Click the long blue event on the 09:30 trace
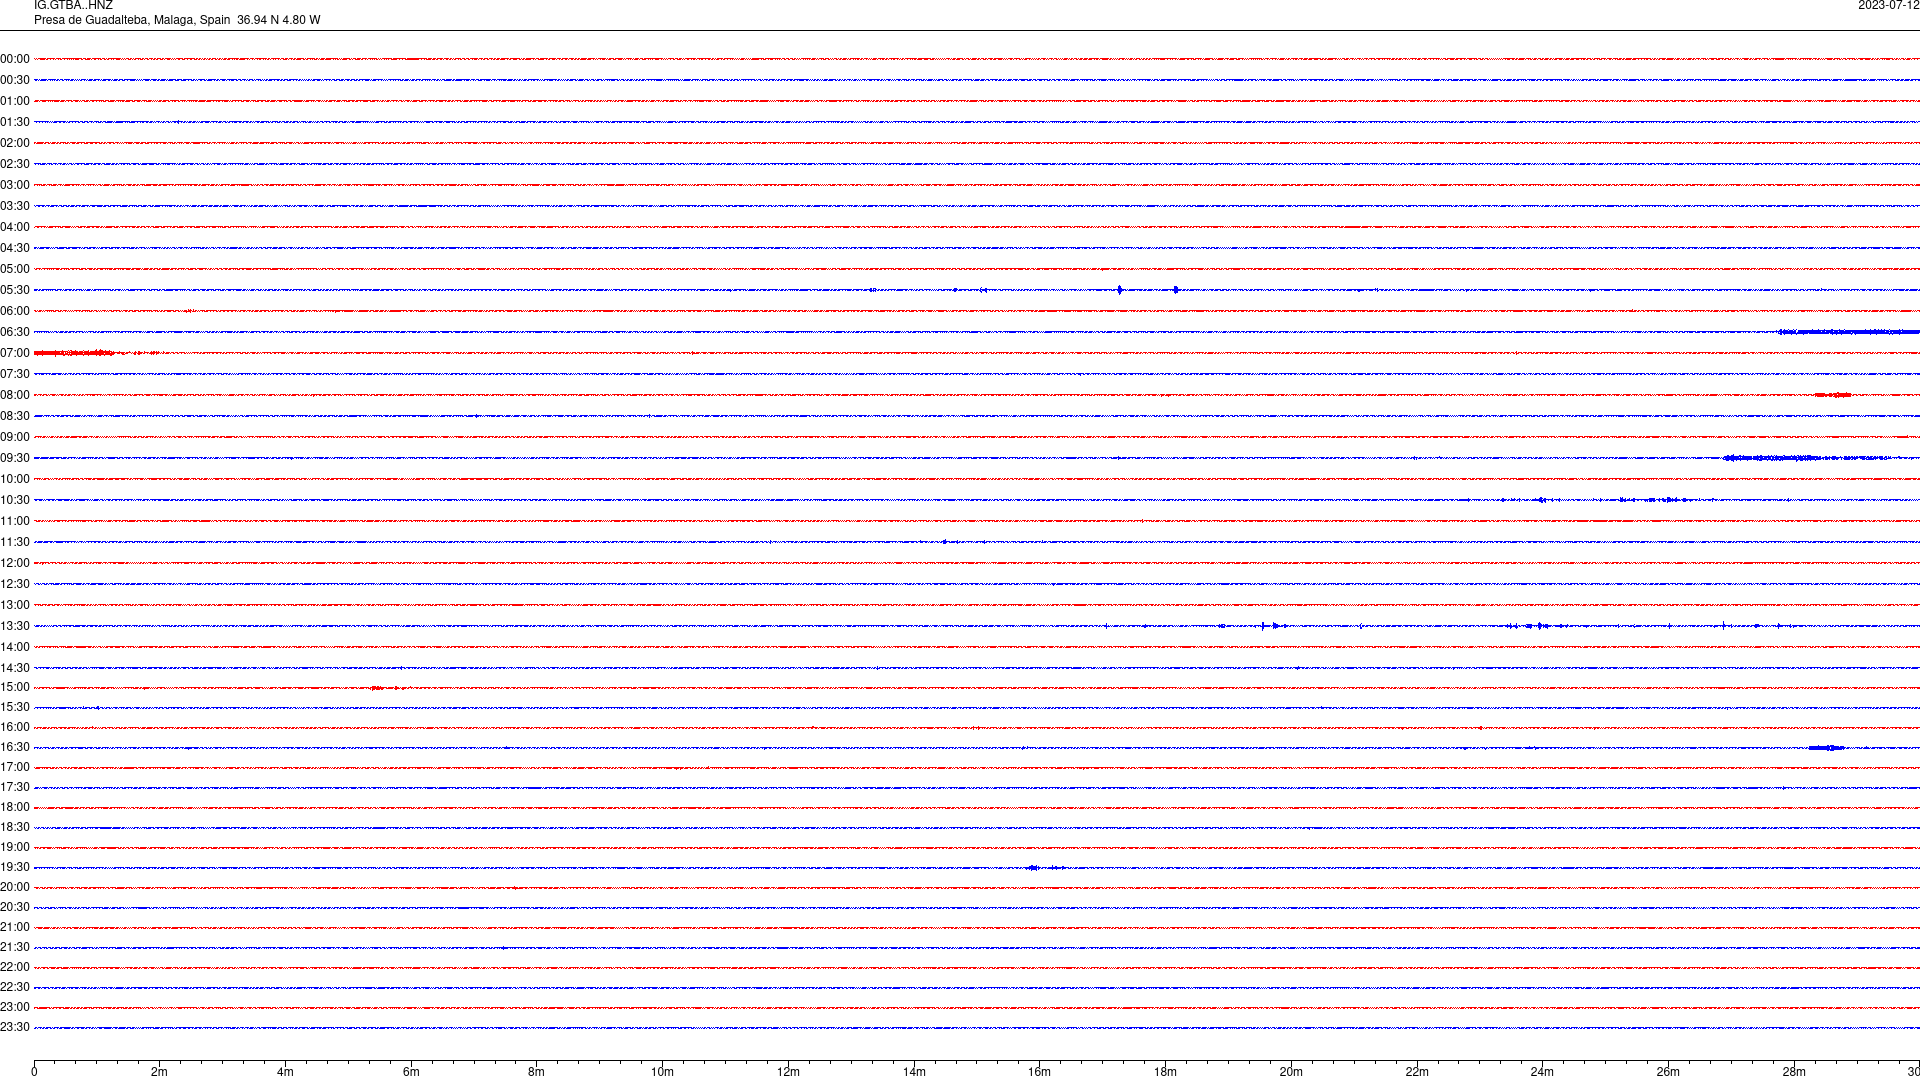Viewport: 1920px width, 1080px height. [1806, 458]
